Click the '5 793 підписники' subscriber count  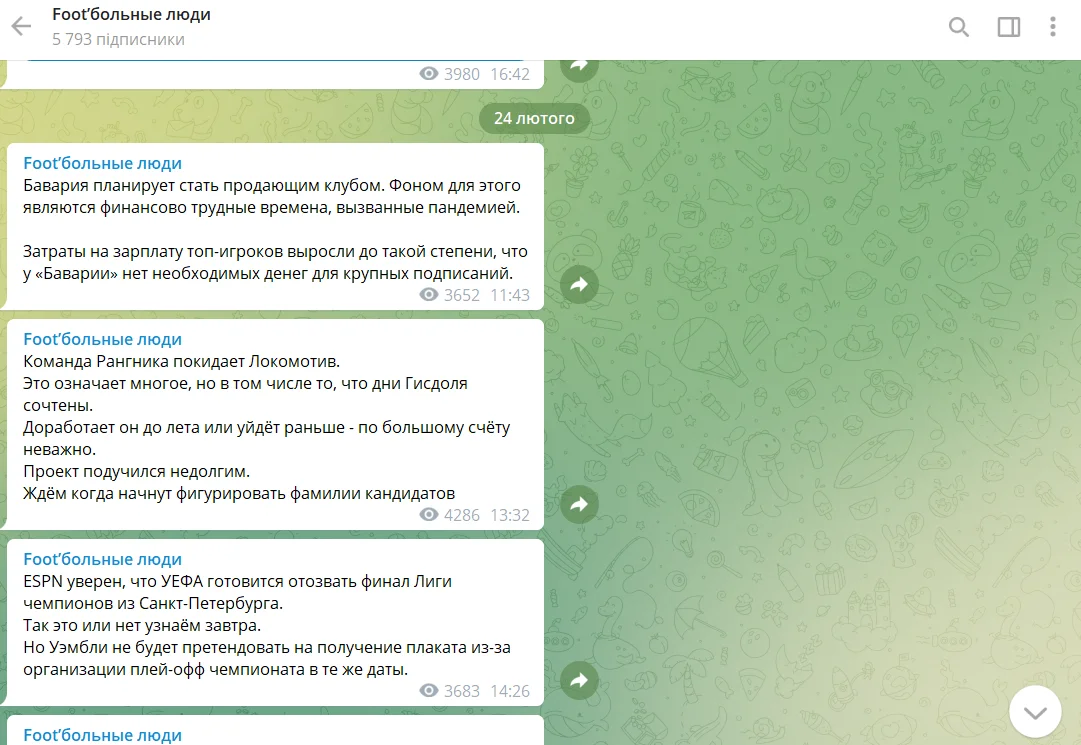point(118,40)
